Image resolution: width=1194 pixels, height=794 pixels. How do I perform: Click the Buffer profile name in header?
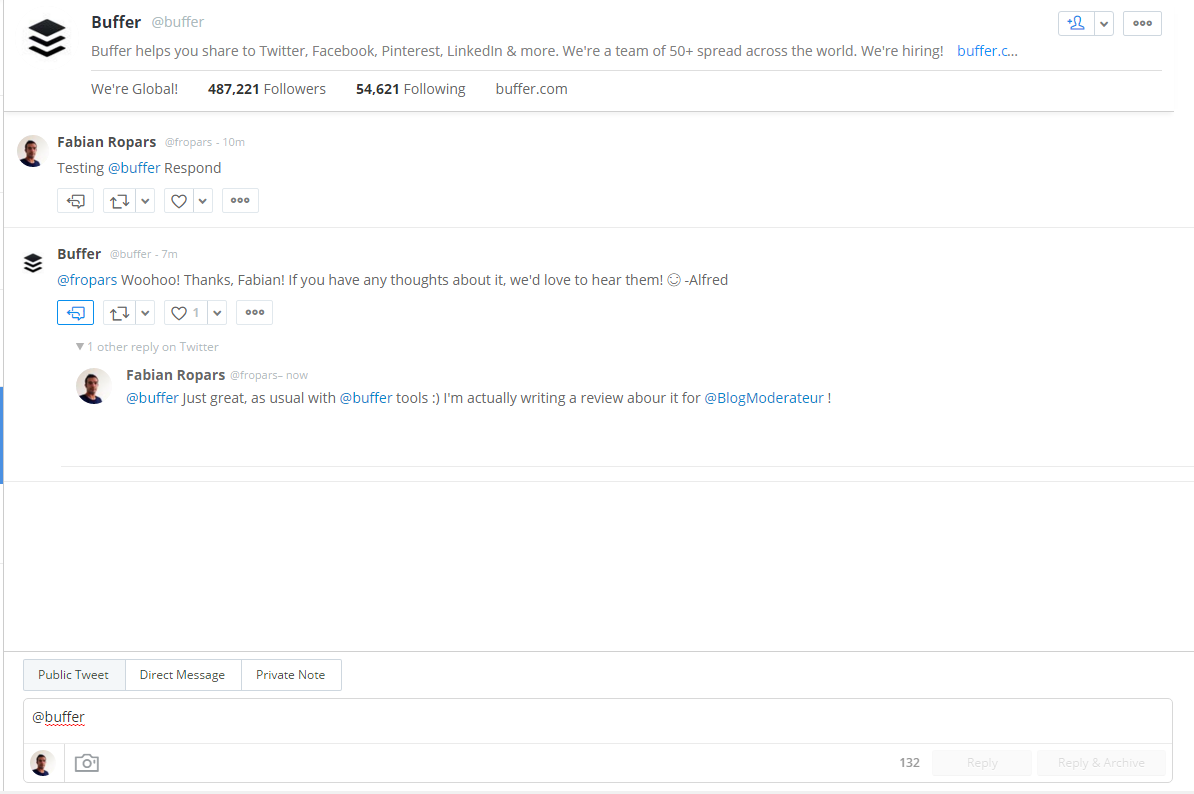(x=116, y=22)
